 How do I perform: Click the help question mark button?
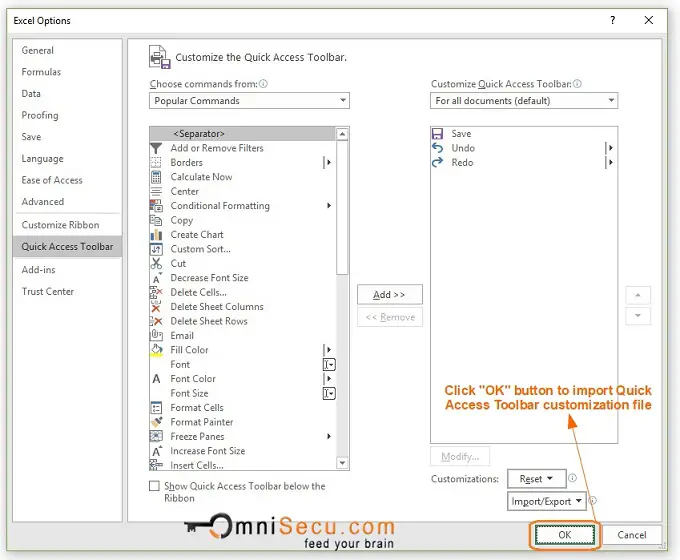tap(612, 20)
